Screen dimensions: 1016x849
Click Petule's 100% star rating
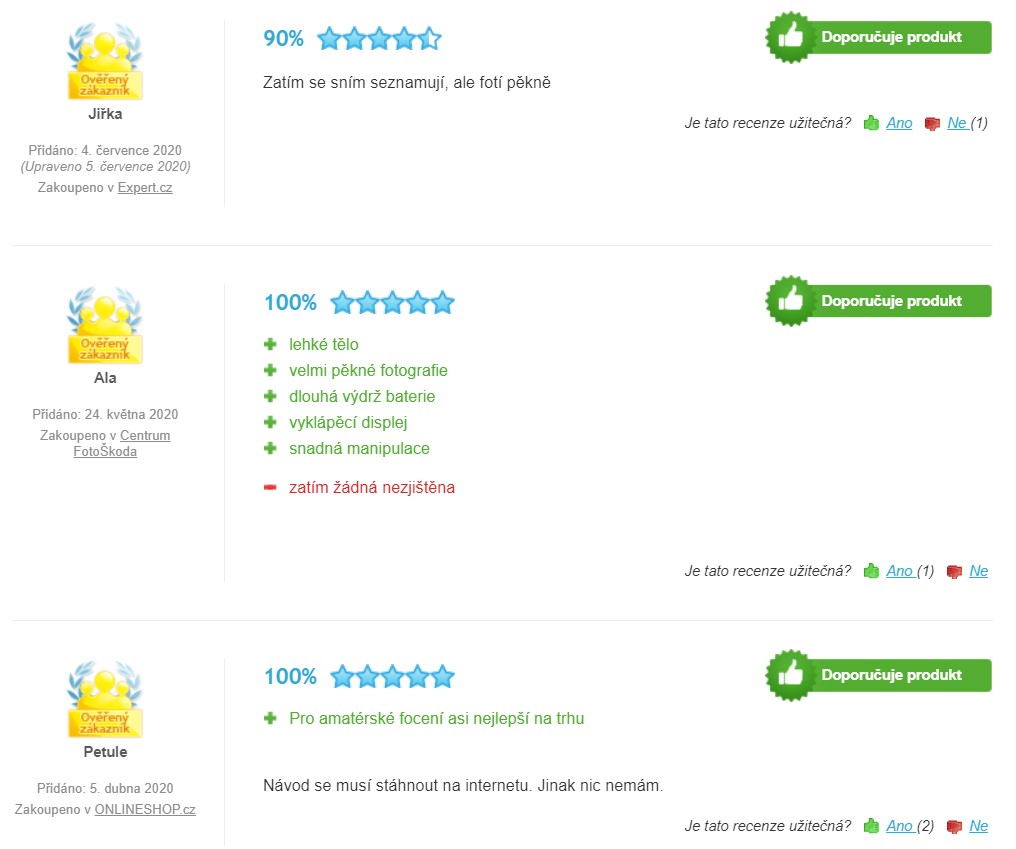pos(392,677)
